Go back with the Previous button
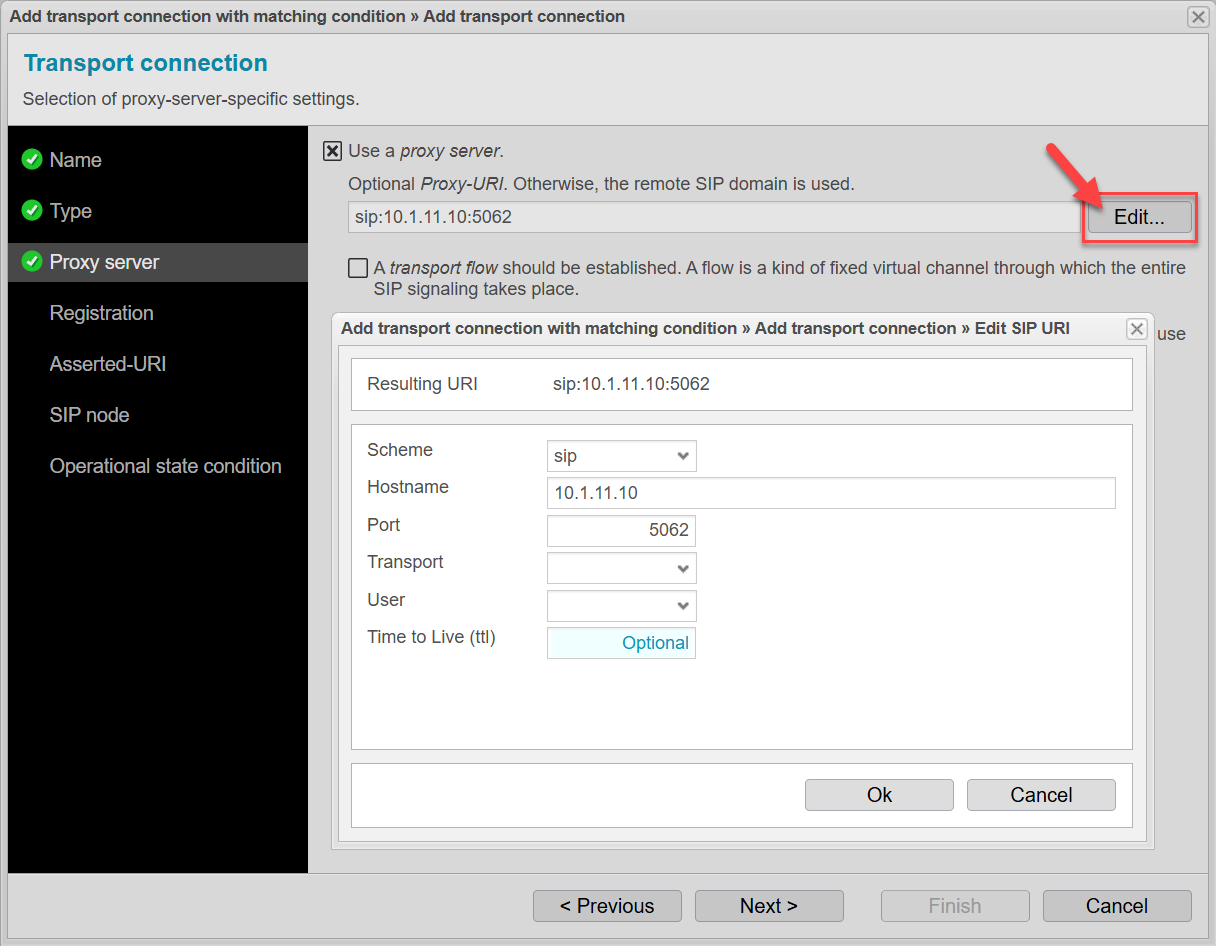1216x946 pixels. click(x=607, y=905)
